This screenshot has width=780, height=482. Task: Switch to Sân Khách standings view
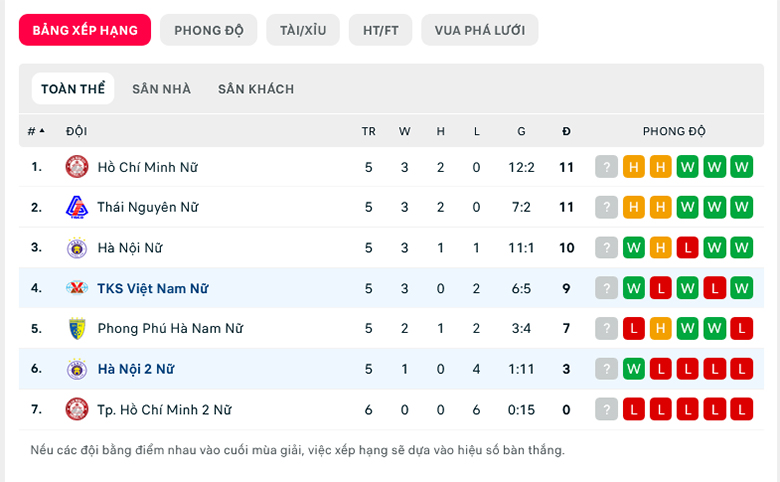point(256,89)
